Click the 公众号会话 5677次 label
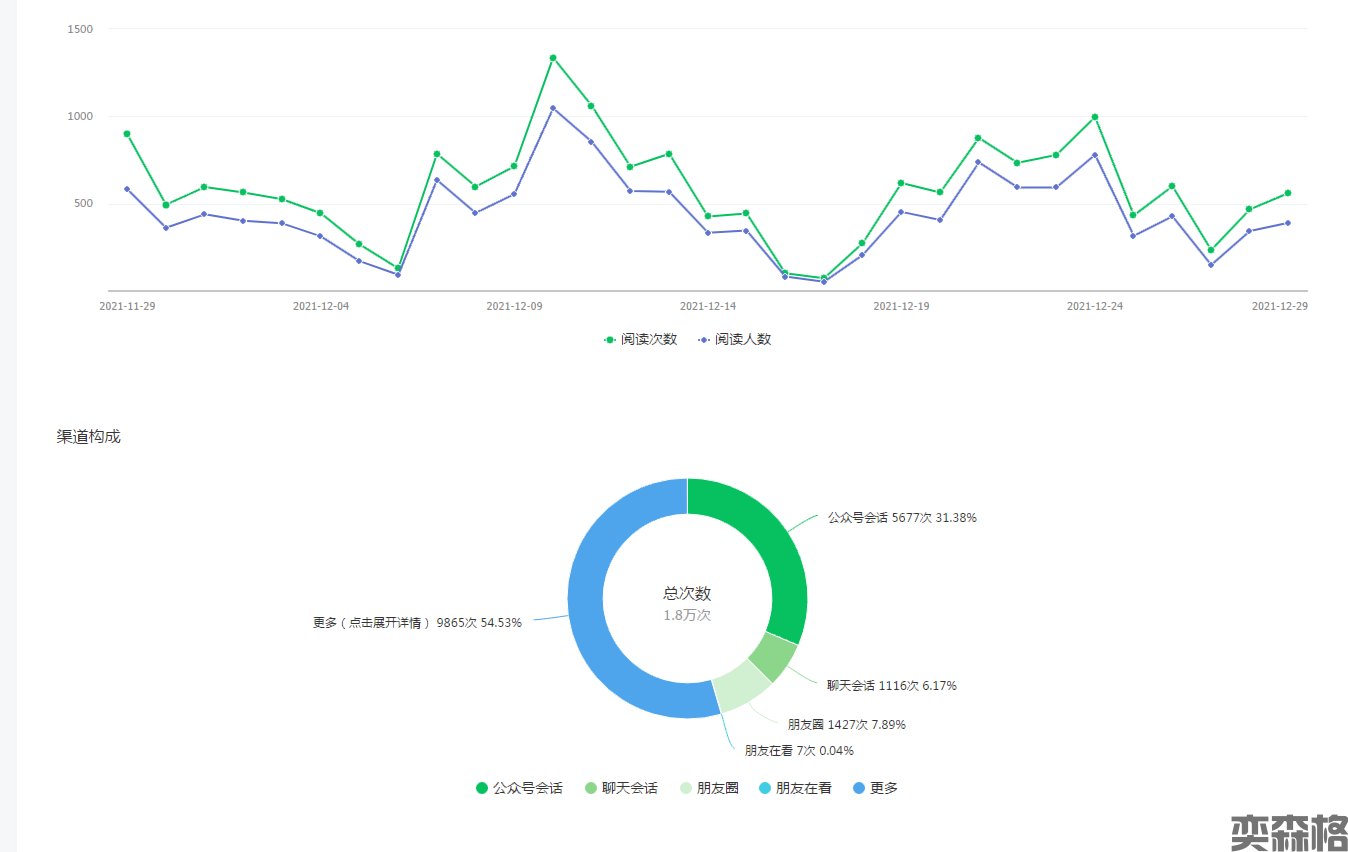1348x852 pixels. click(901, 518)
